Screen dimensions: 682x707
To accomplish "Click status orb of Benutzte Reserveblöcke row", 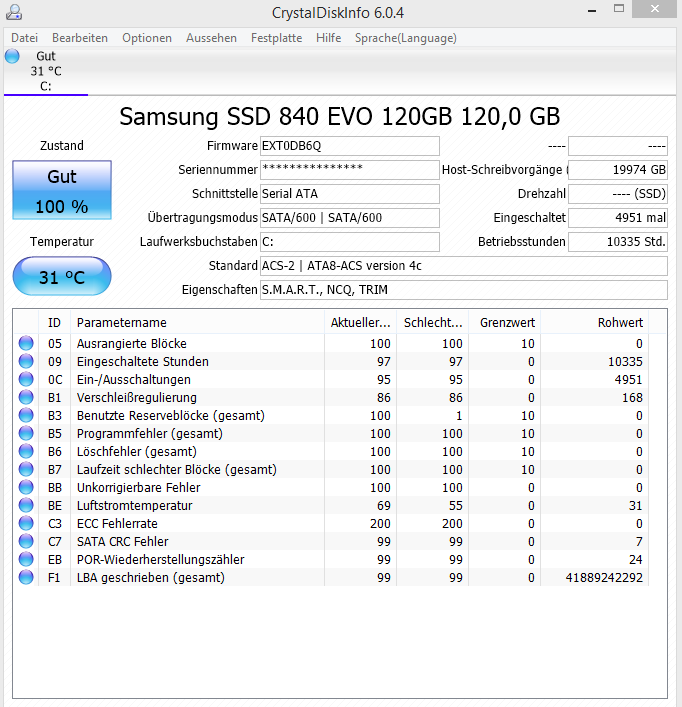I will pyautogui.click(x=26, y=415).
